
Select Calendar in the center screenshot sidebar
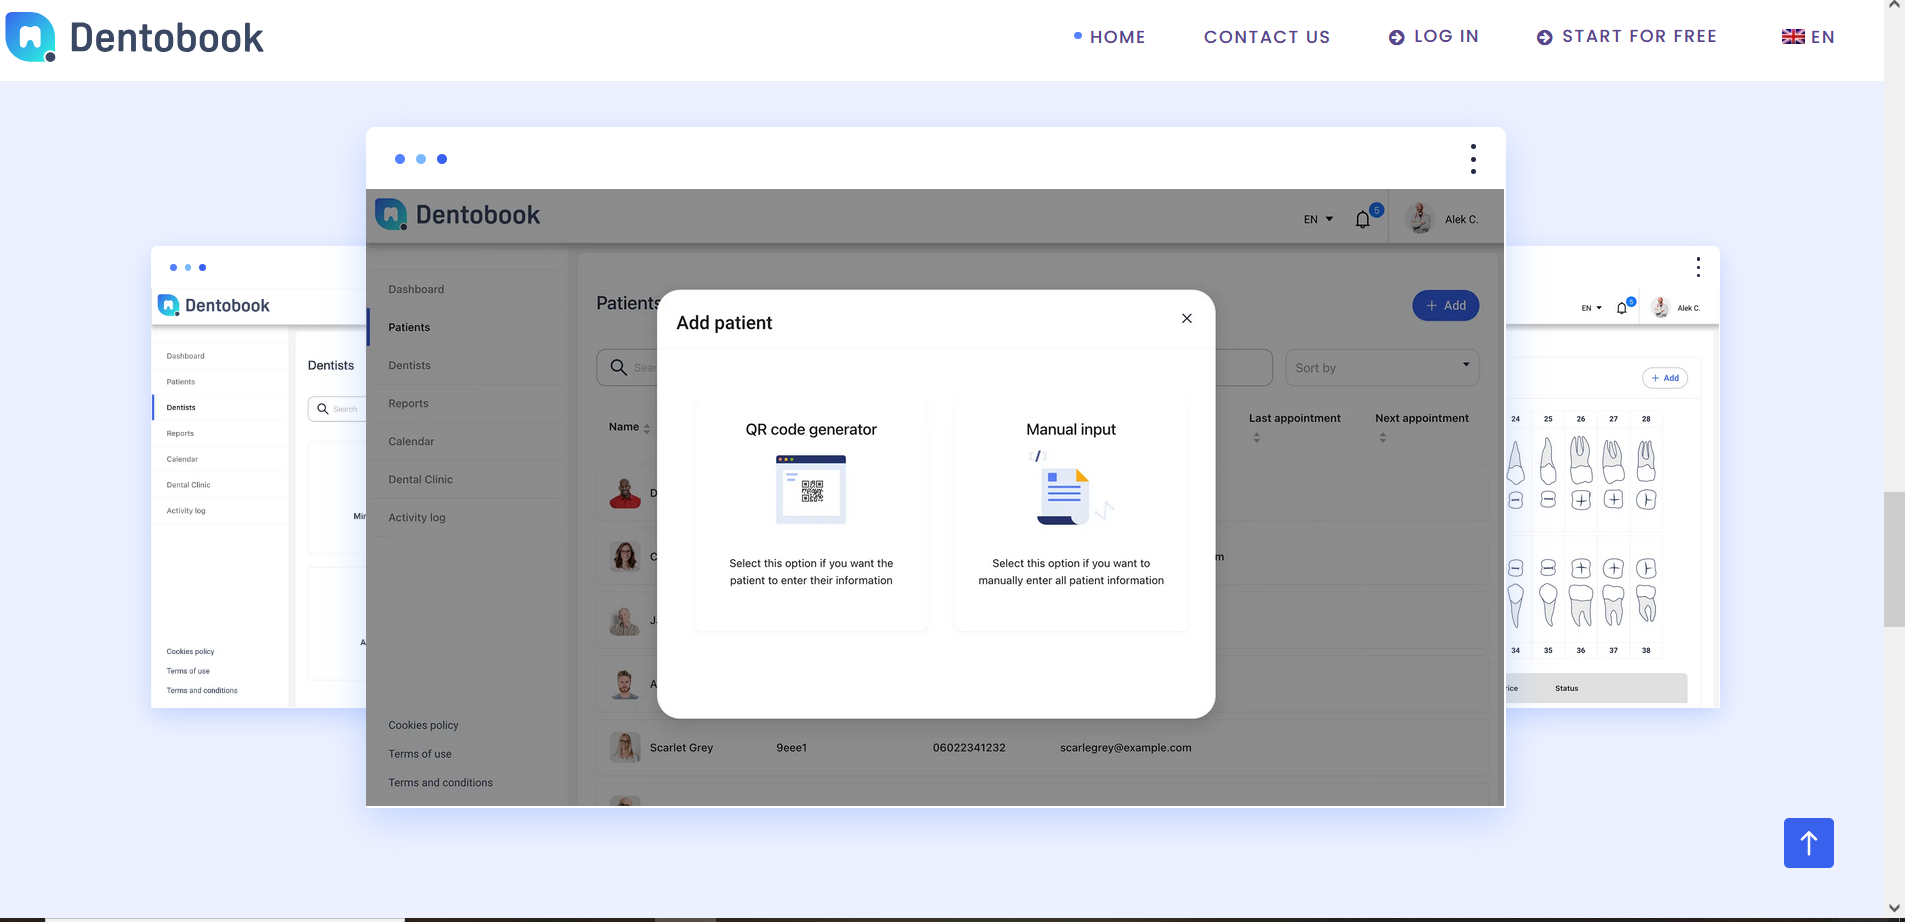411,441
